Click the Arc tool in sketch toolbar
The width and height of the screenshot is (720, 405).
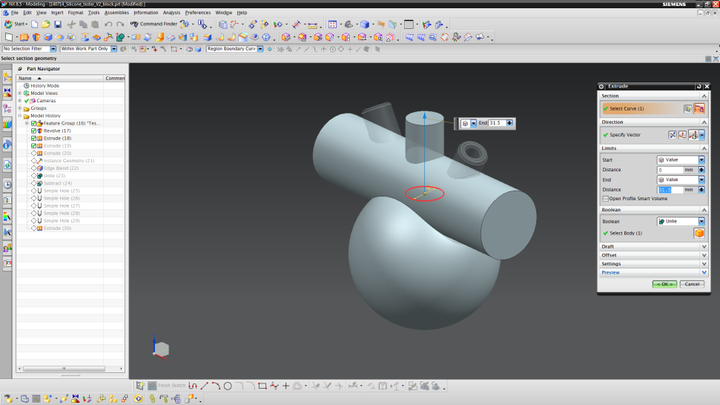click(x=216, y=386)
